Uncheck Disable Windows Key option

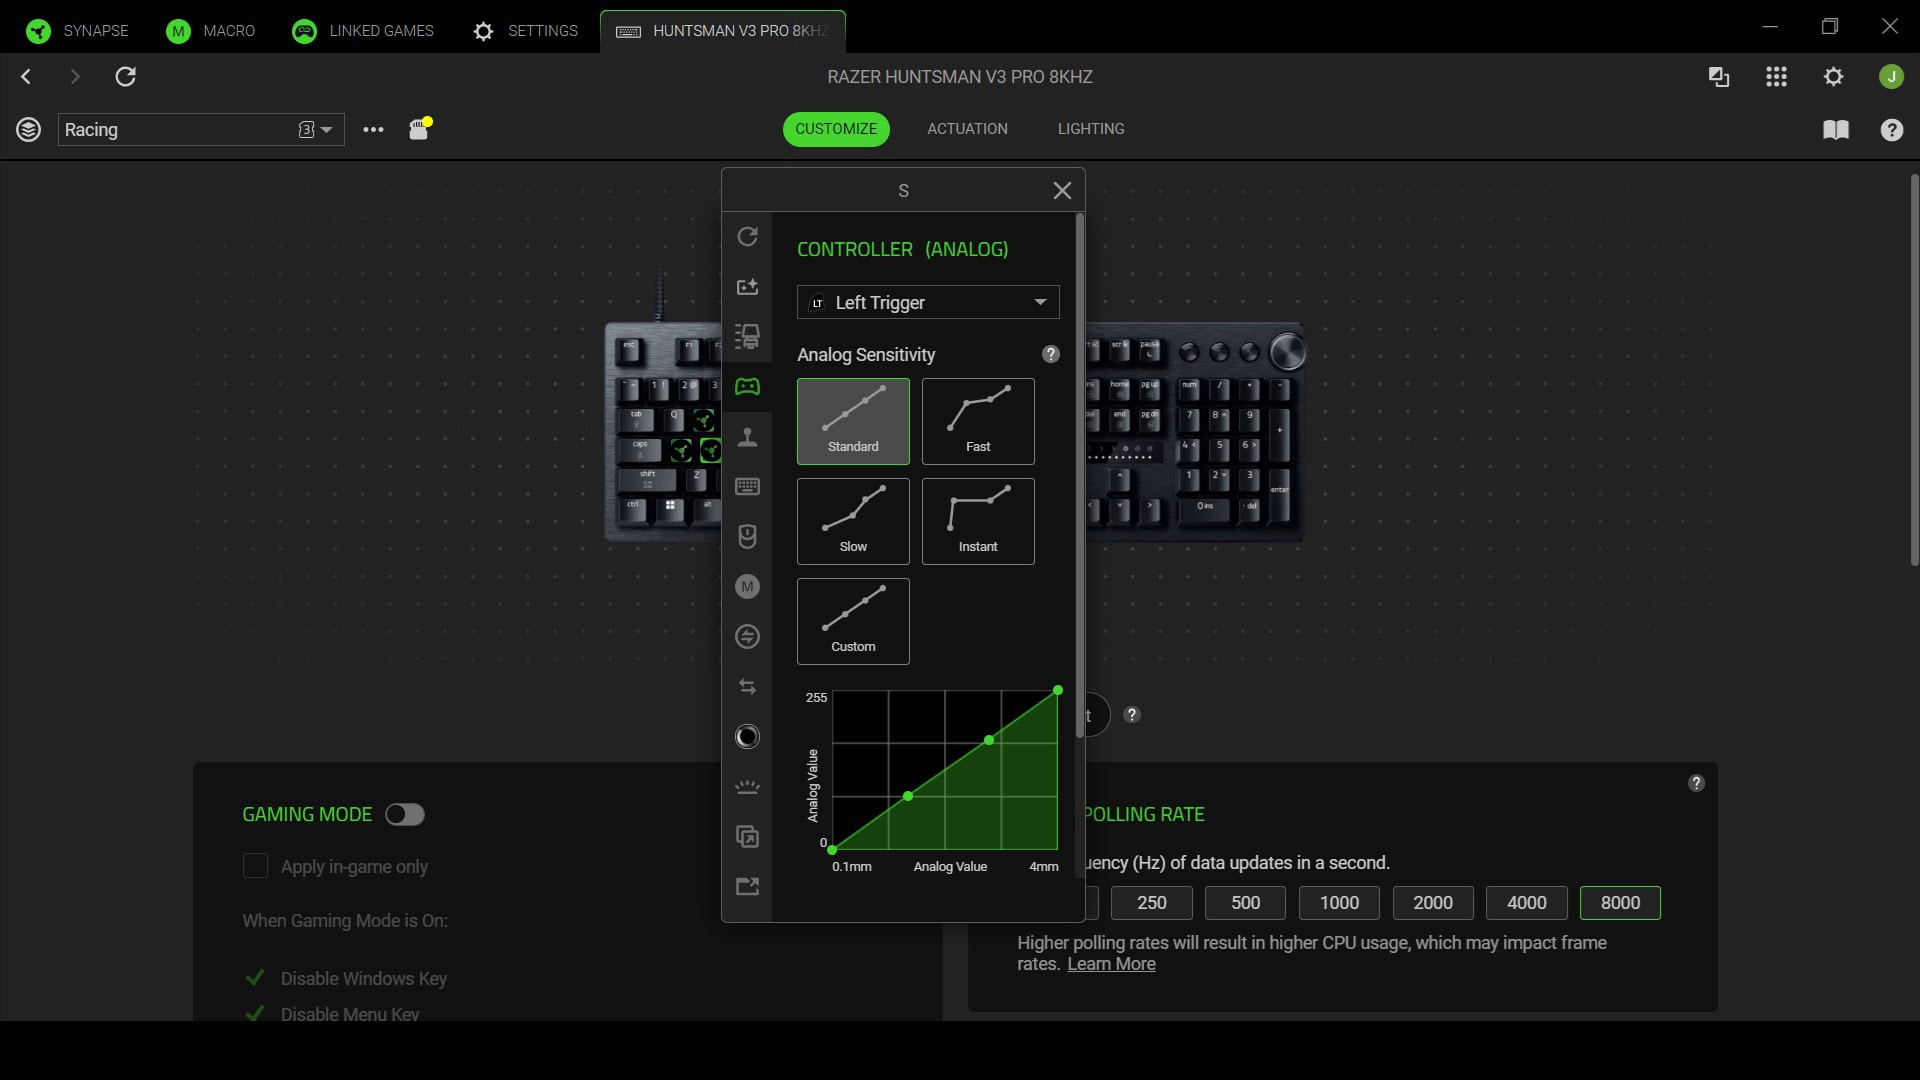pyautogui.click(x=255, y=979)
